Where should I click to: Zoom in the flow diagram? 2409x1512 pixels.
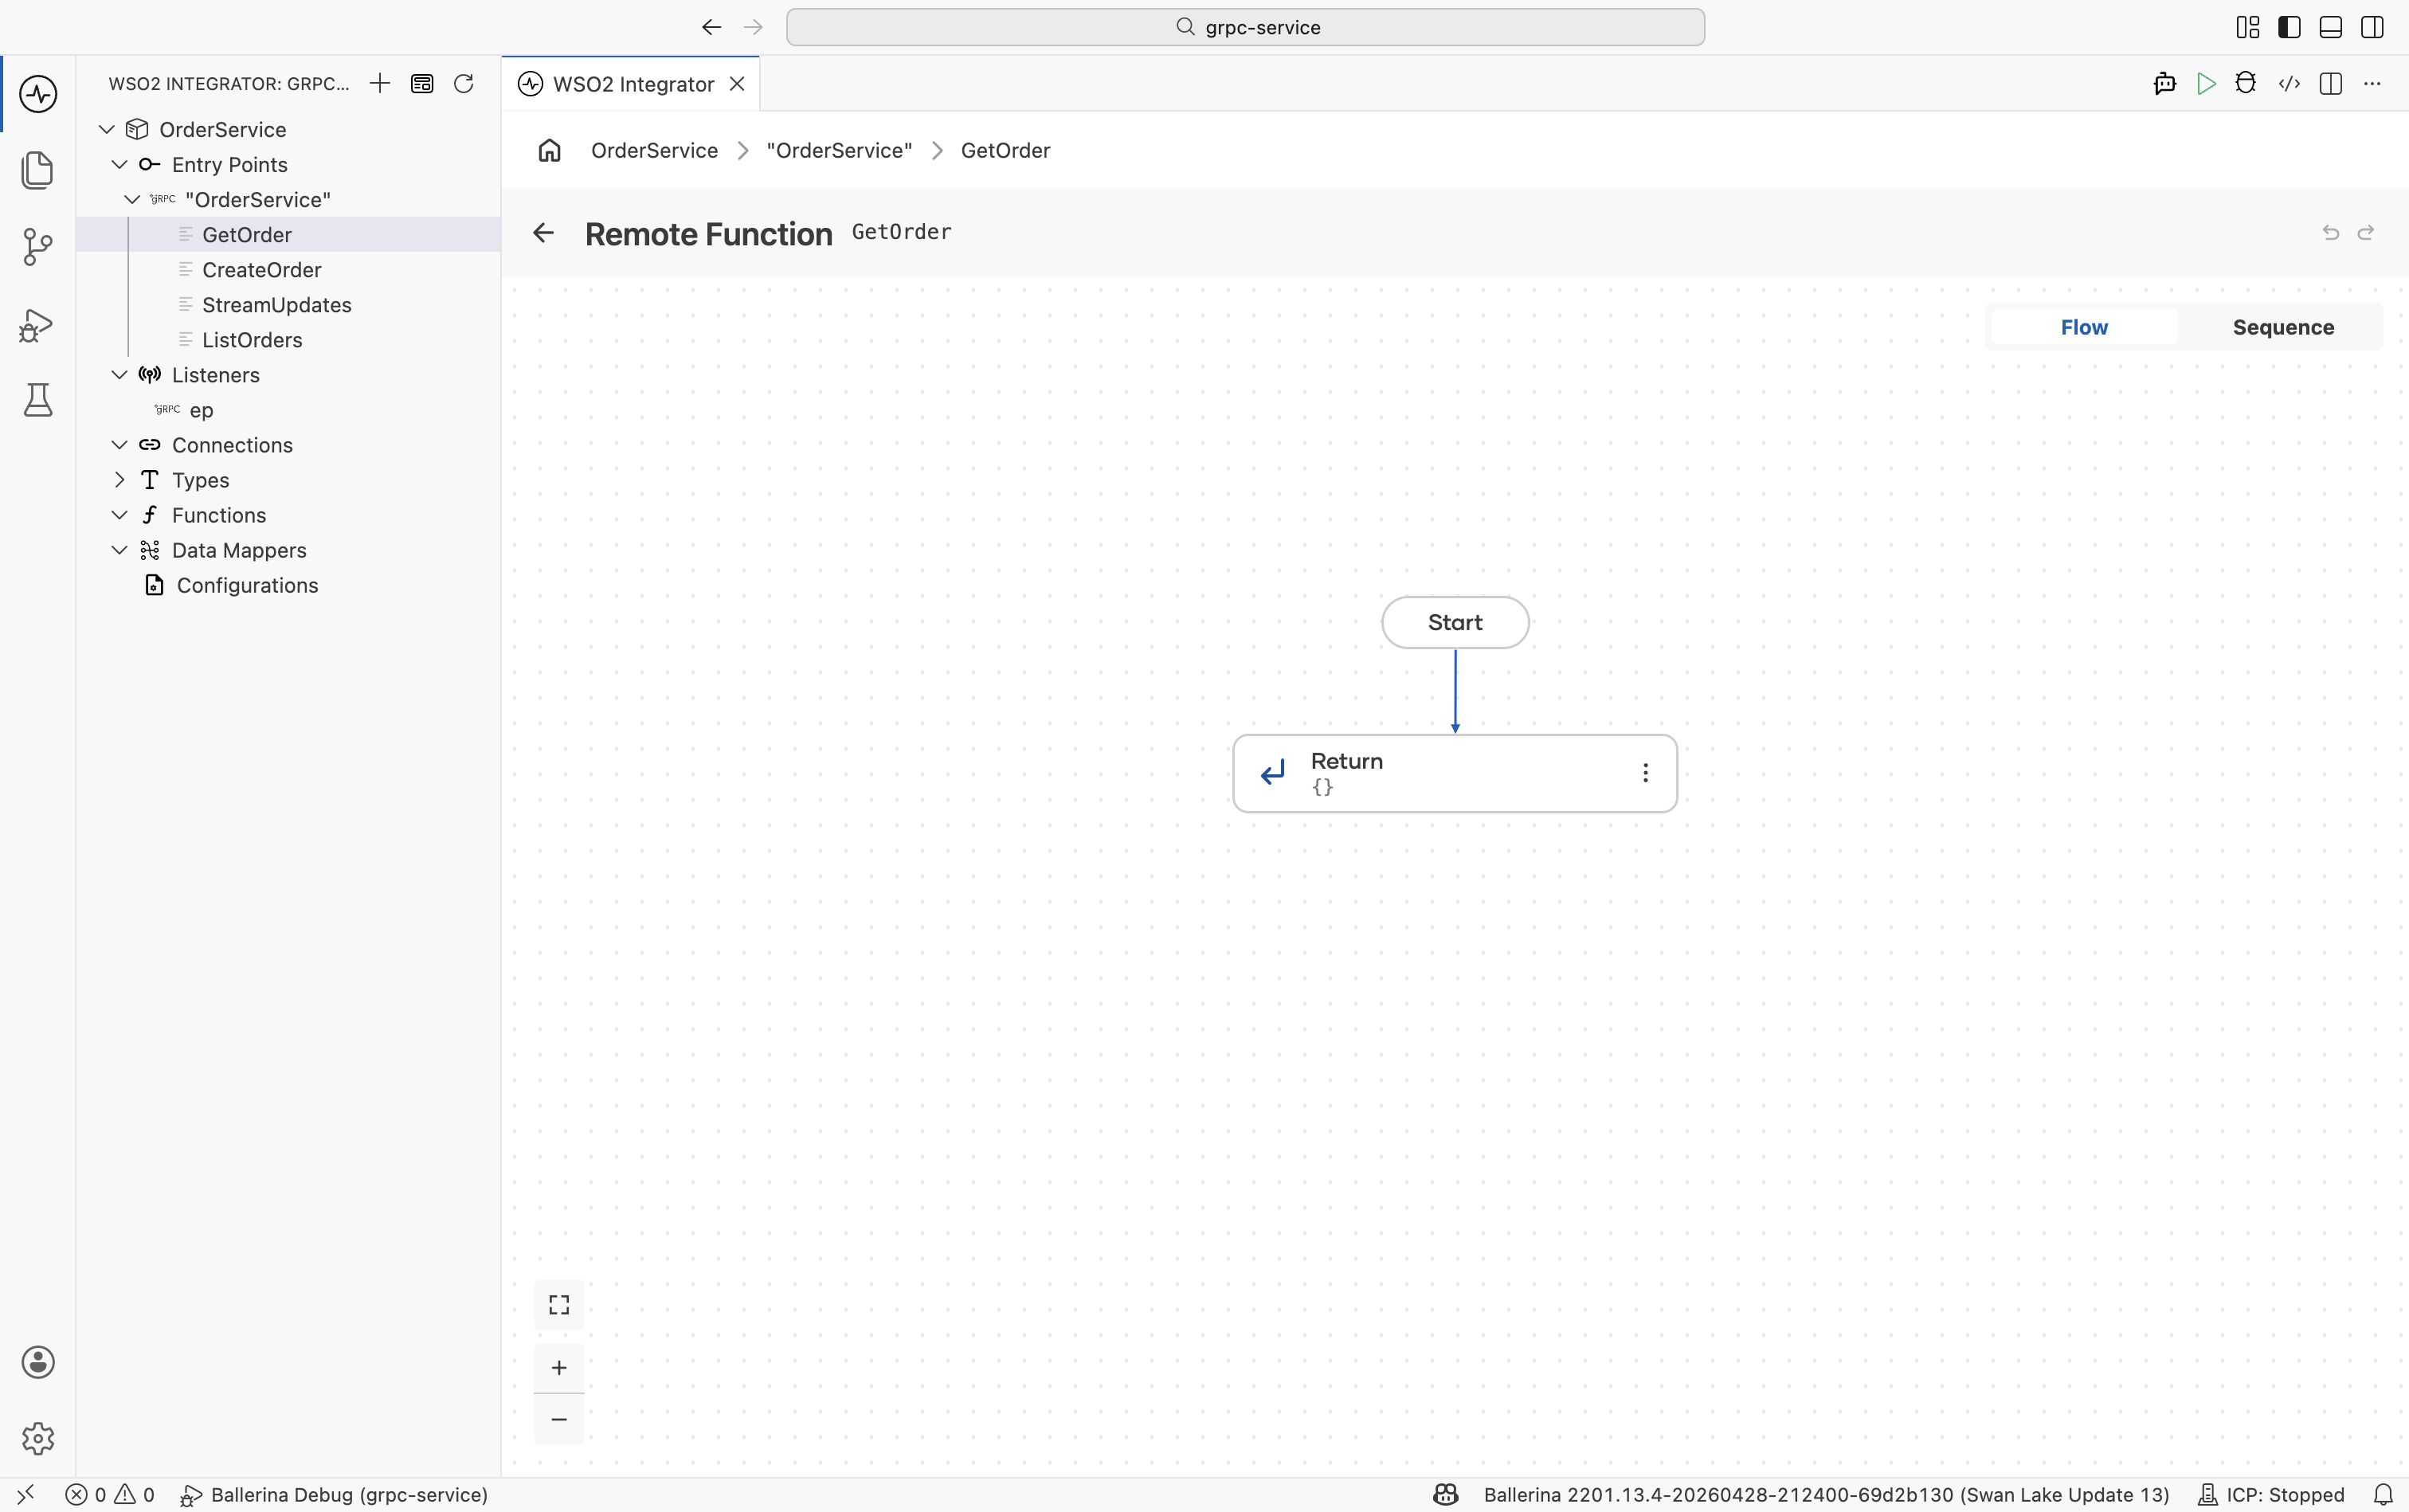point(559,1367)
